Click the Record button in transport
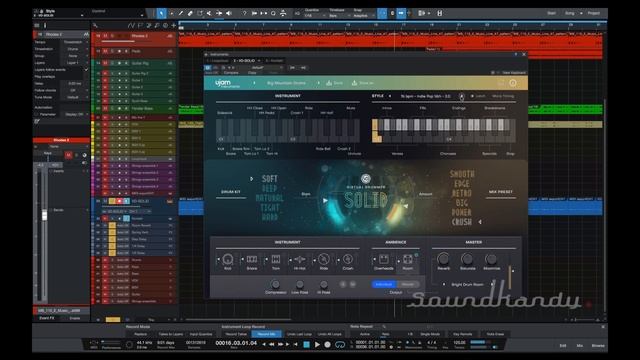Image resolution: width=640 pixels, height=360 pixels. click(x=327, y=344)
